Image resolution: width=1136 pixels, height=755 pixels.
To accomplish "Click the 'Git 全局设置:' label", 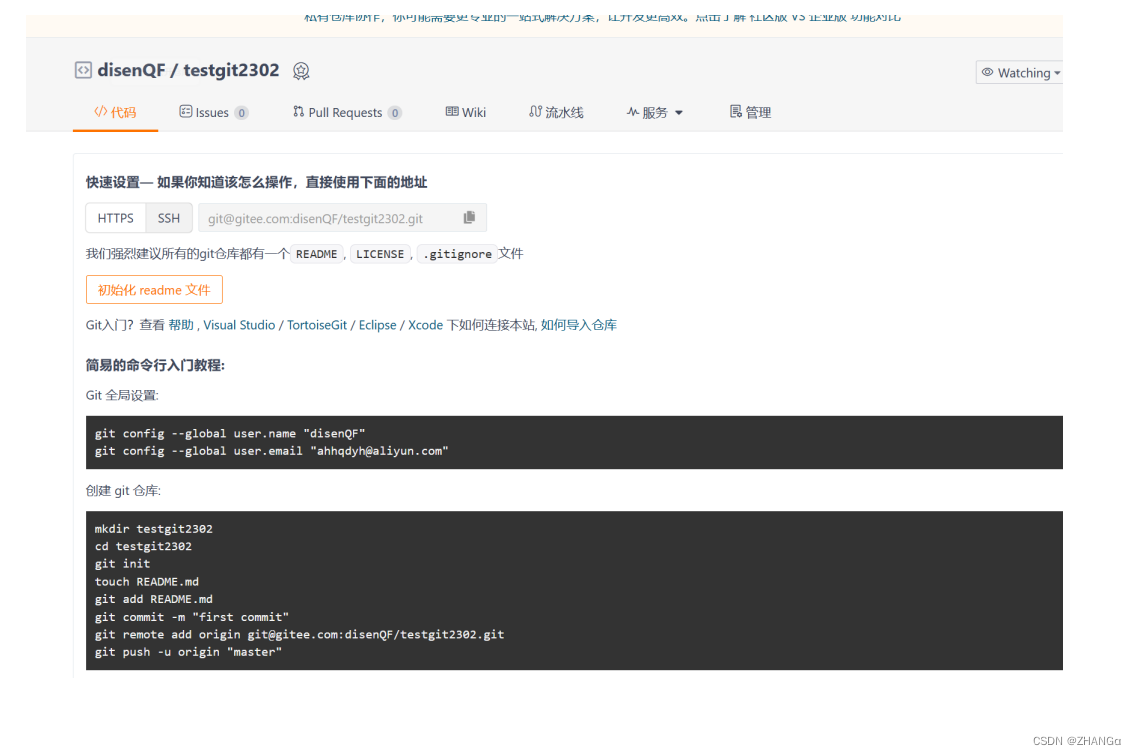I will click(x=122, y=396).
